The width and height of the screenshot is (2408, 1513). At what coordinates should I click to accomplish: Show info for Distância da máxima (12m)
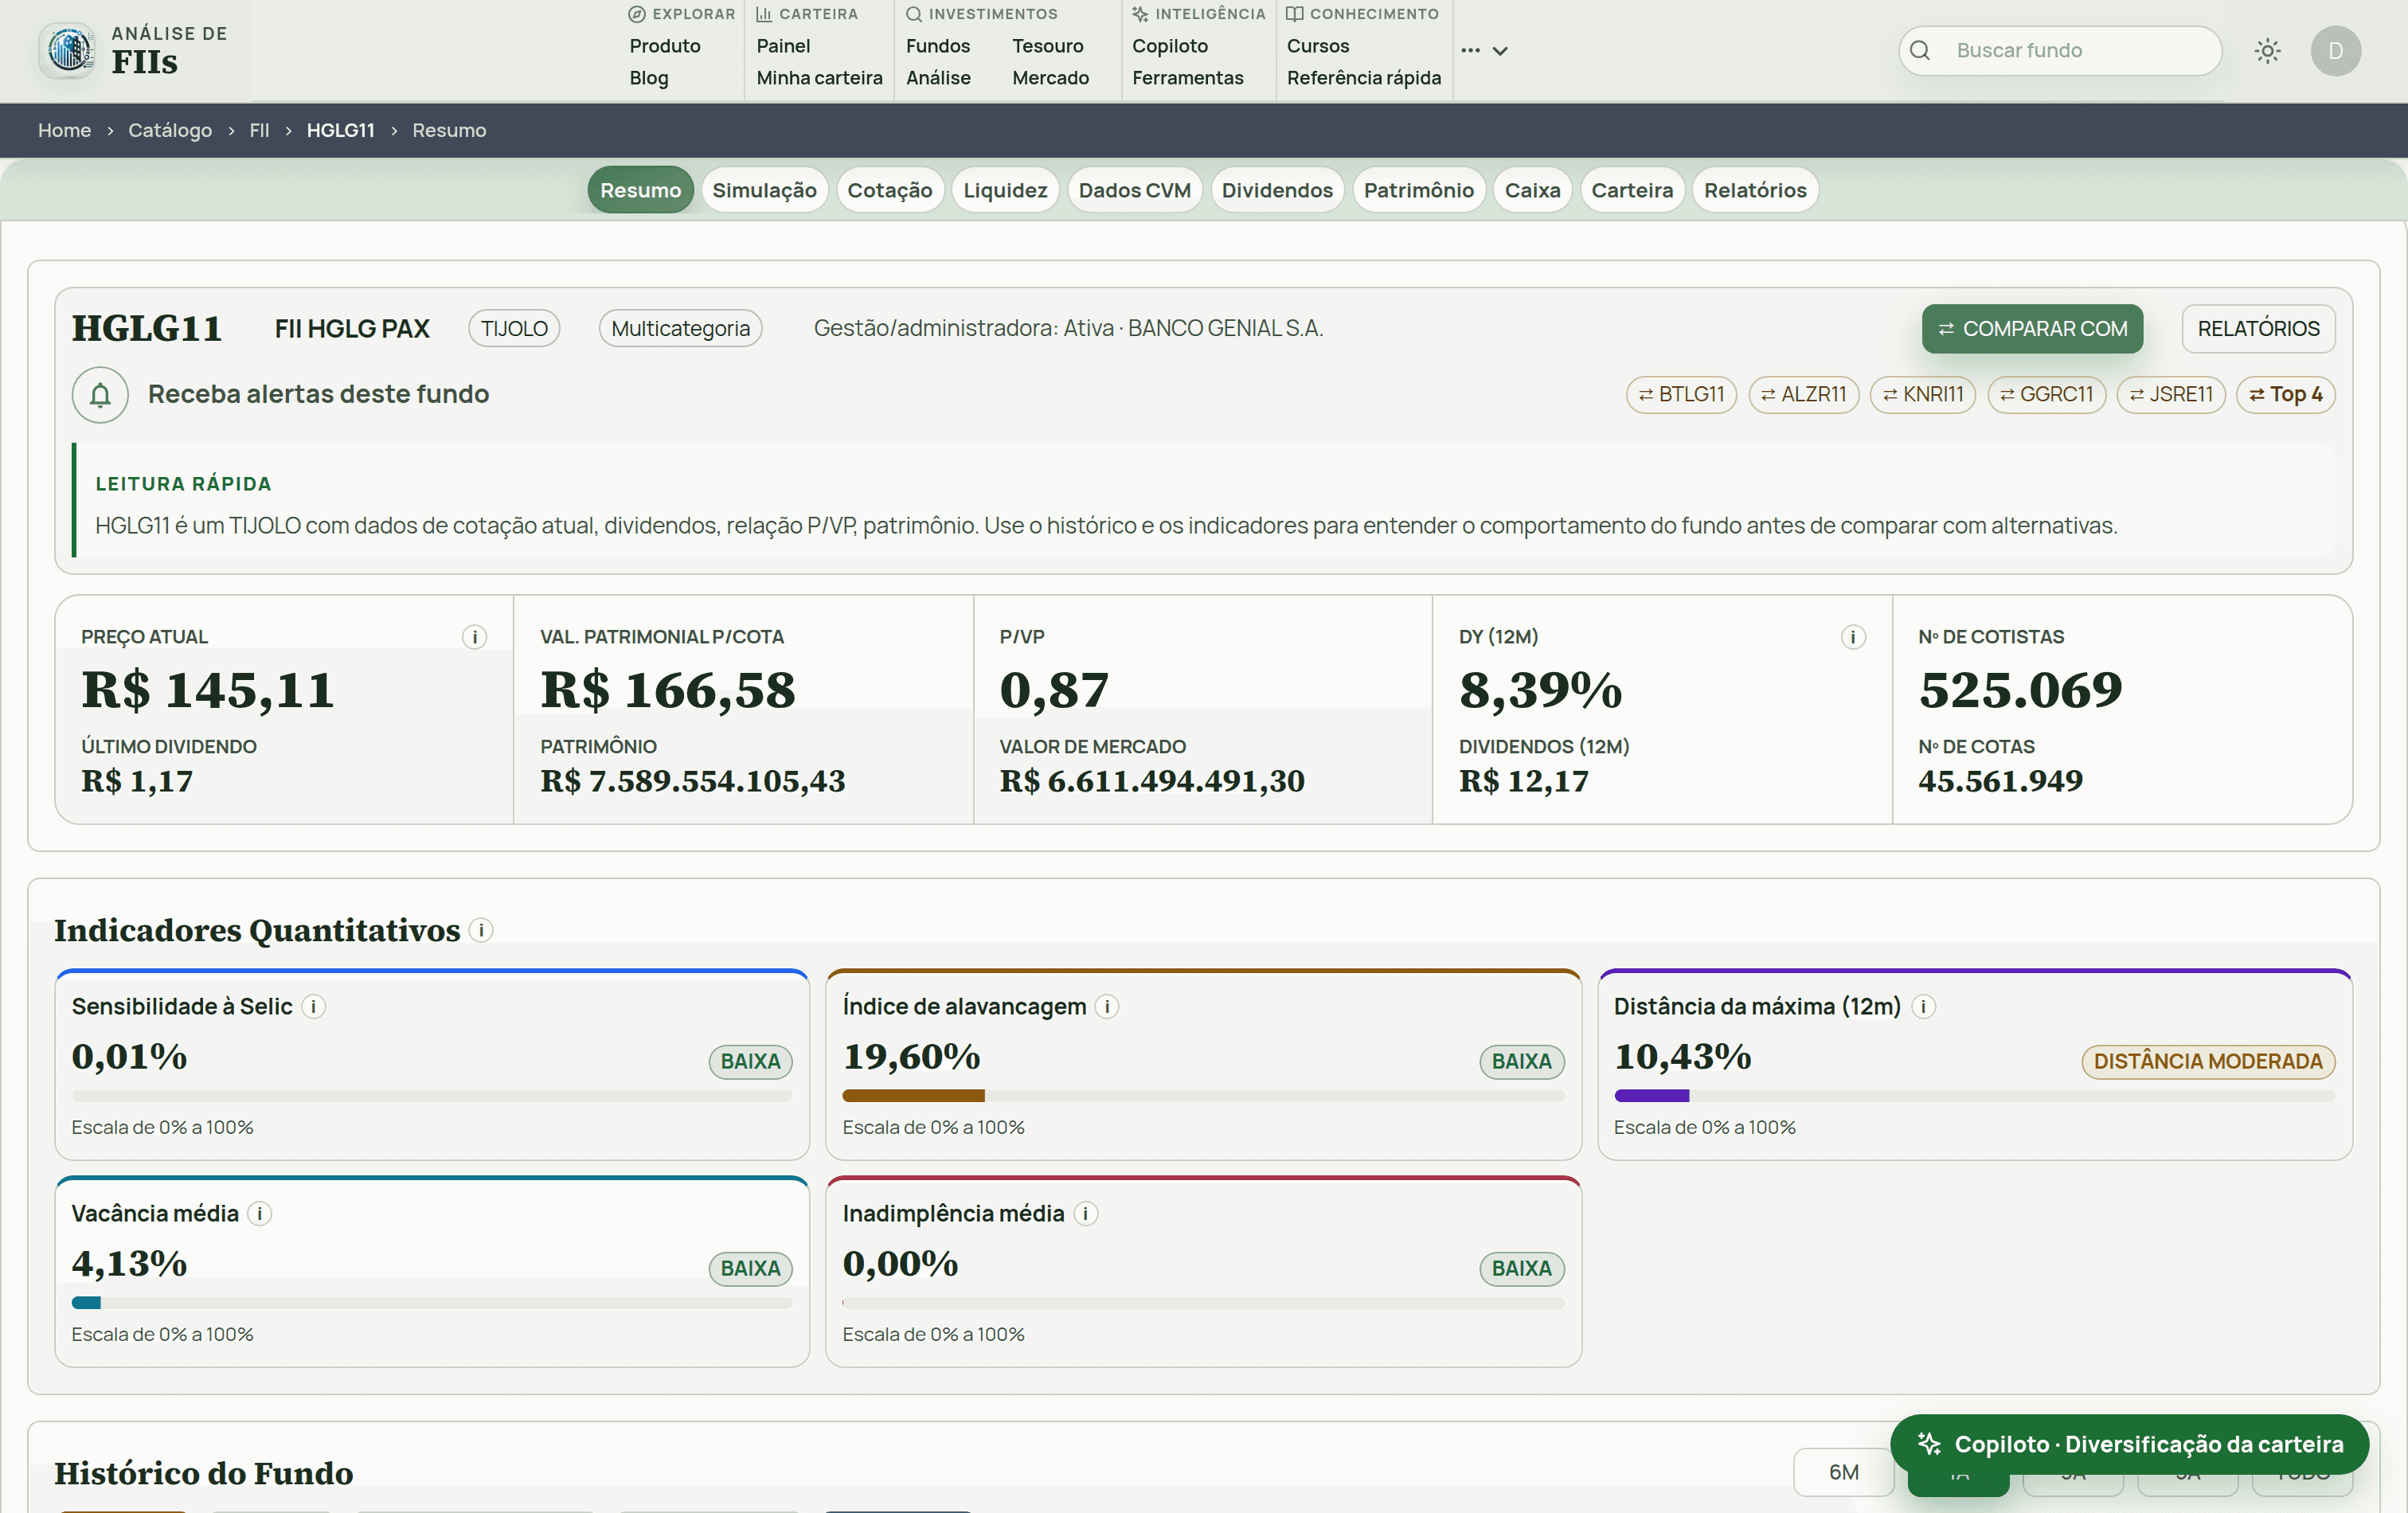[x=1923, y=1006]
